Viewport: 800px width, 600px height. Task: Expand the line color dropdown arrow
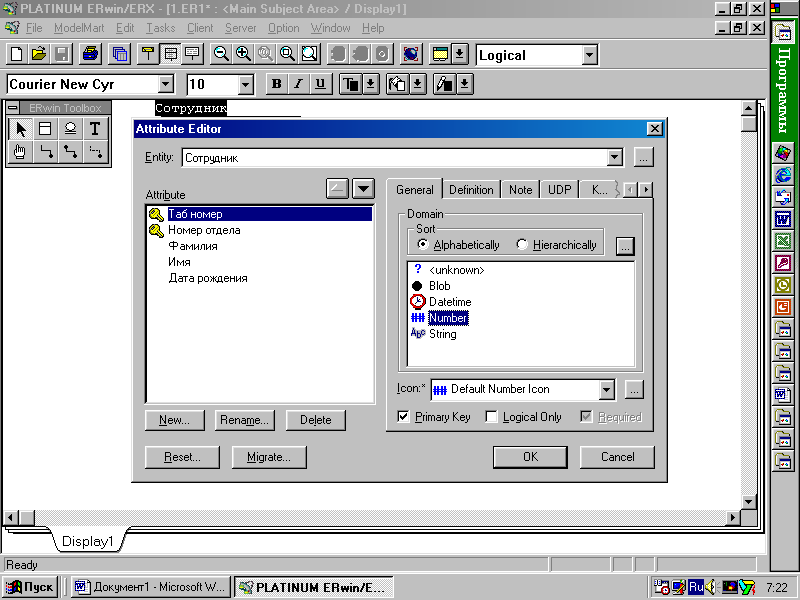(464, 84)
